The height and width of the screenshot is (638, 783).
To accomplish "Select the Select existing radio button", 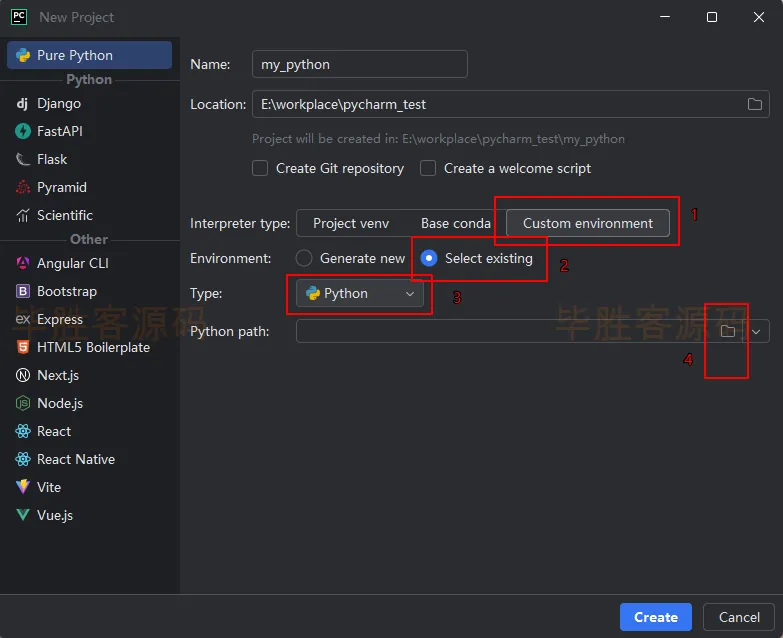I will tap(428, 258).
